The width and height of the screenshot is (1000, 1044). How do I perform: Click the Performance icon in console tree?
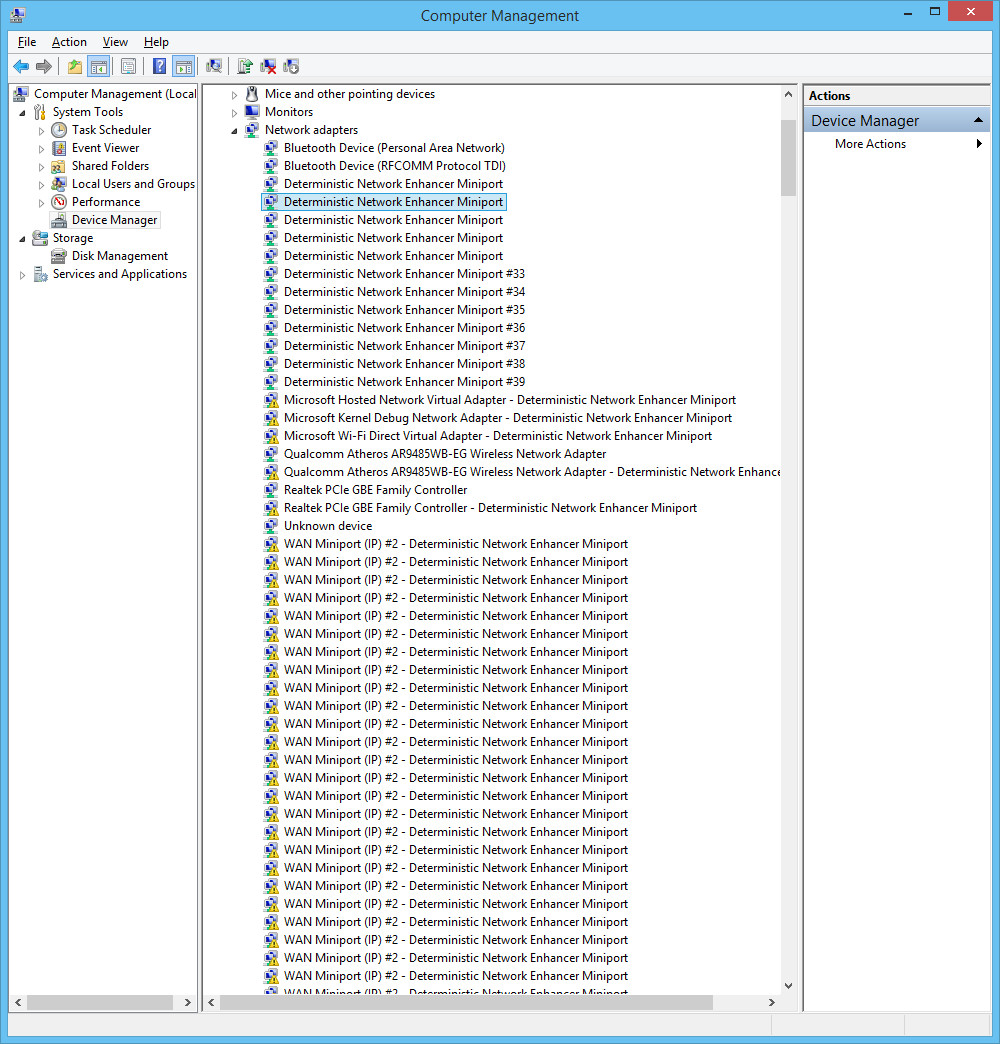click(x=59, y=202)
